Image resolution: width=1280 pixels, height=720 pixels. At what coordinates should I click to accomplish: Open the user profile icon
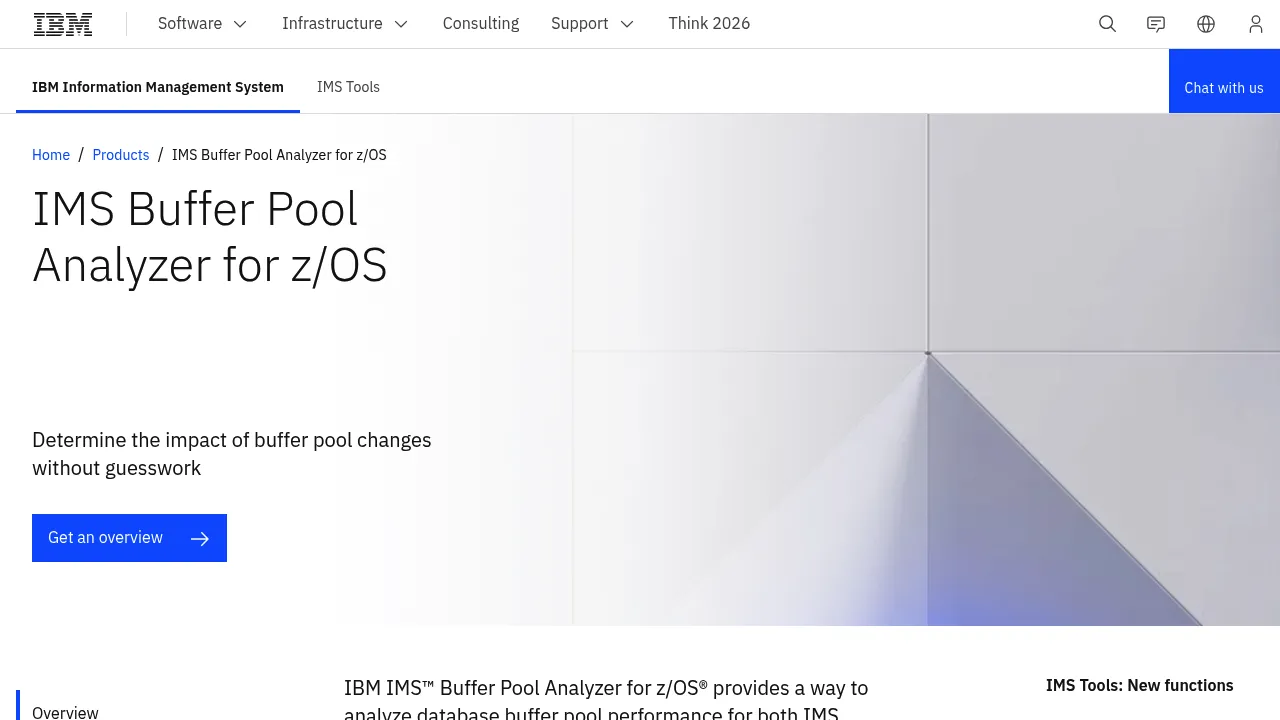point(1256,24)
